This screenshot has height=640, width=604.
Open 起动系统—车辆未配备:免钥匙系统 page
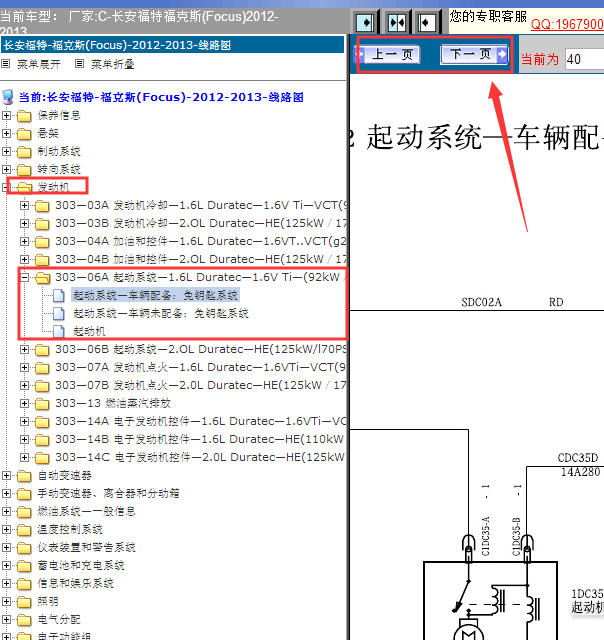(161, 313)
